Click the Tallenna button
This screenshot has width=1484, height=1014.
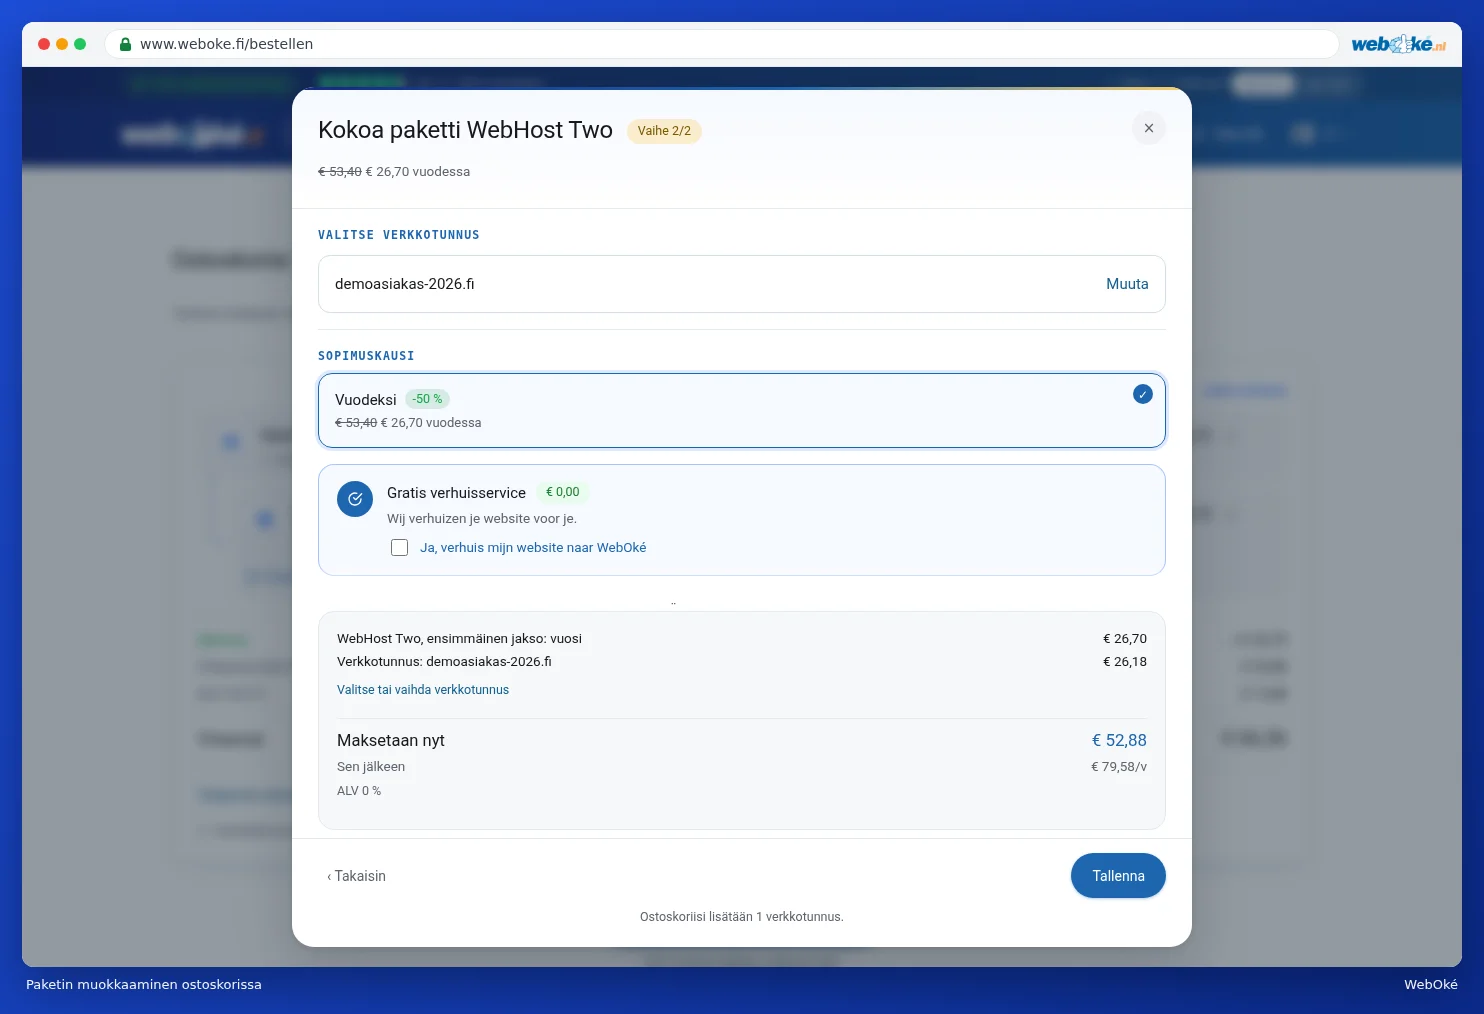pos(1118,876)
